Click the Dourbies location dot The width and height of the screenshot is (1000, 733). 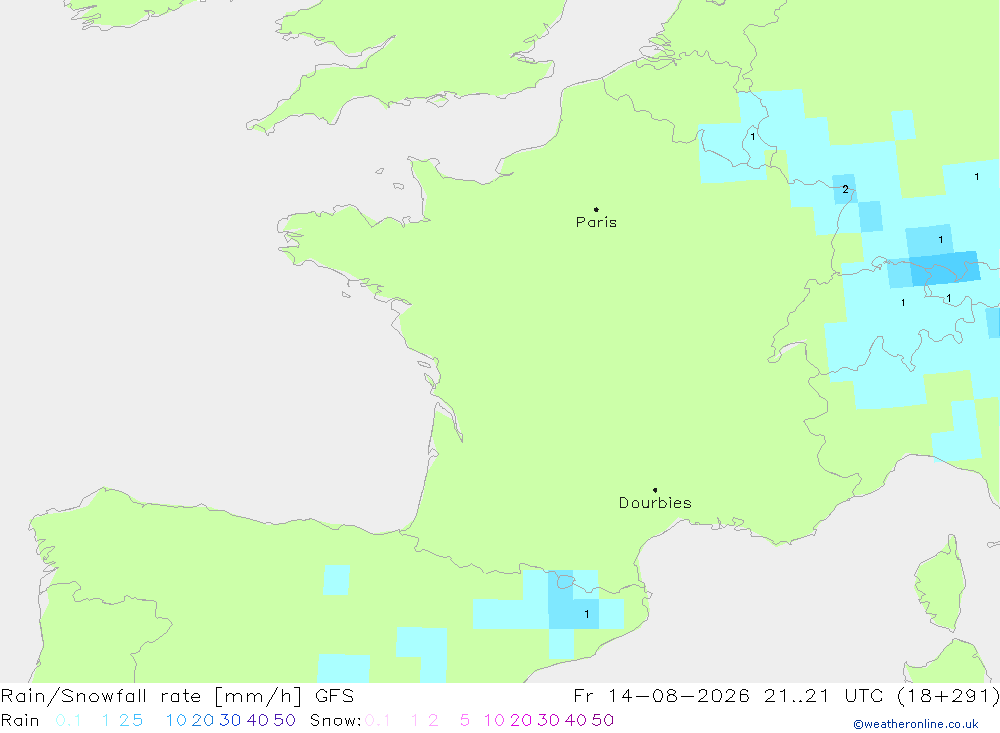click(655, 490)
